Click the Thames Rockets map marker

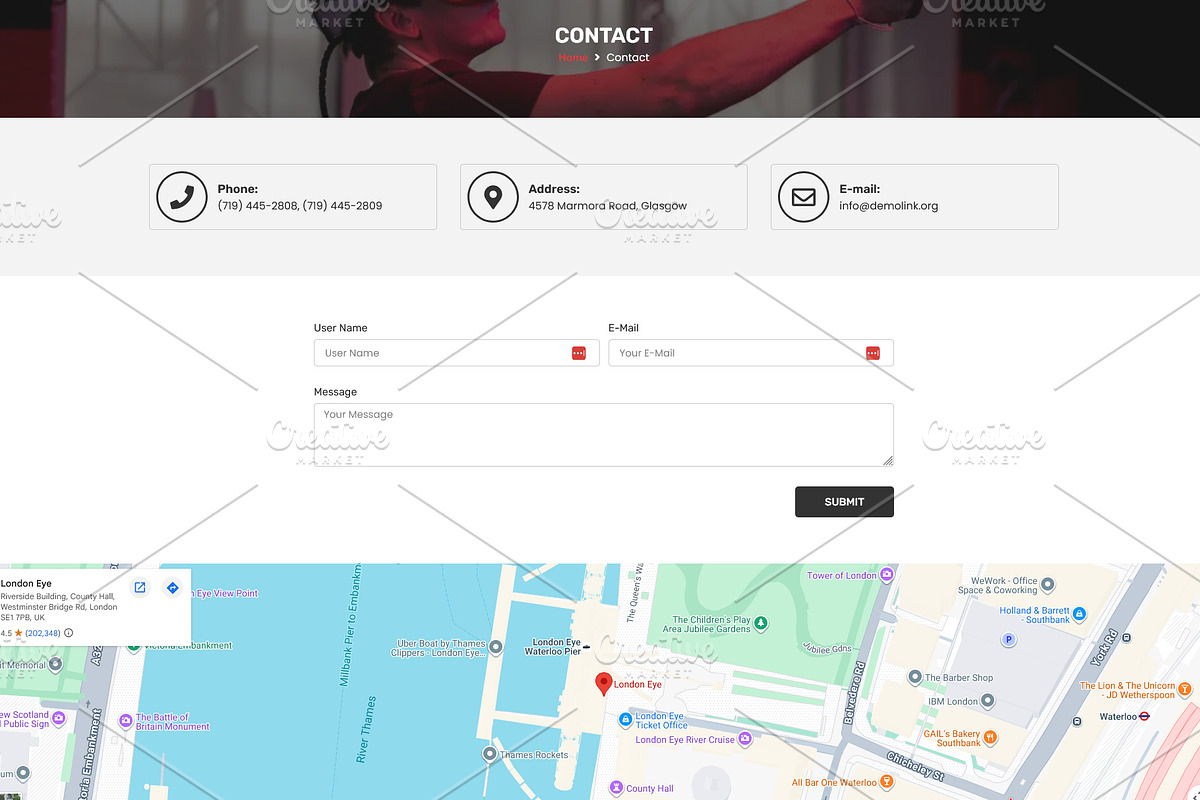click(489, 753)
